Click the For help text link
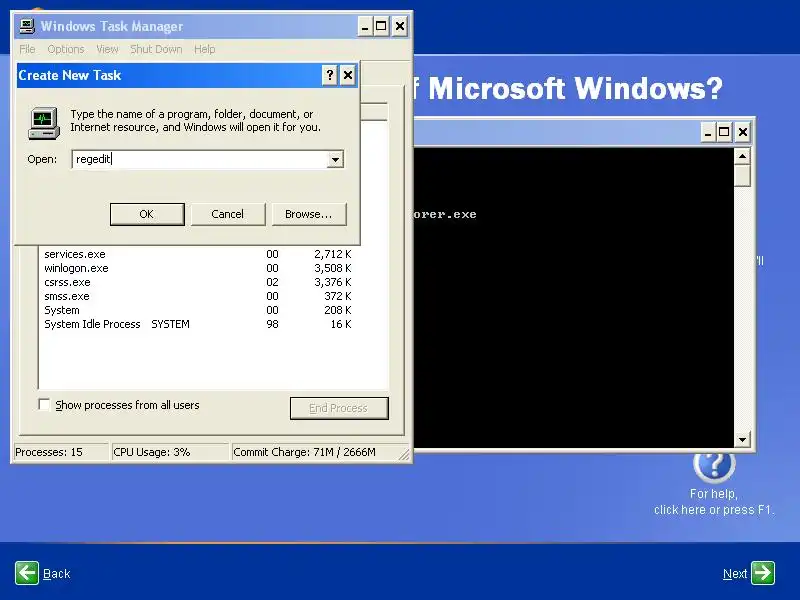The image size is (800, 600). (x=714, y=502)
